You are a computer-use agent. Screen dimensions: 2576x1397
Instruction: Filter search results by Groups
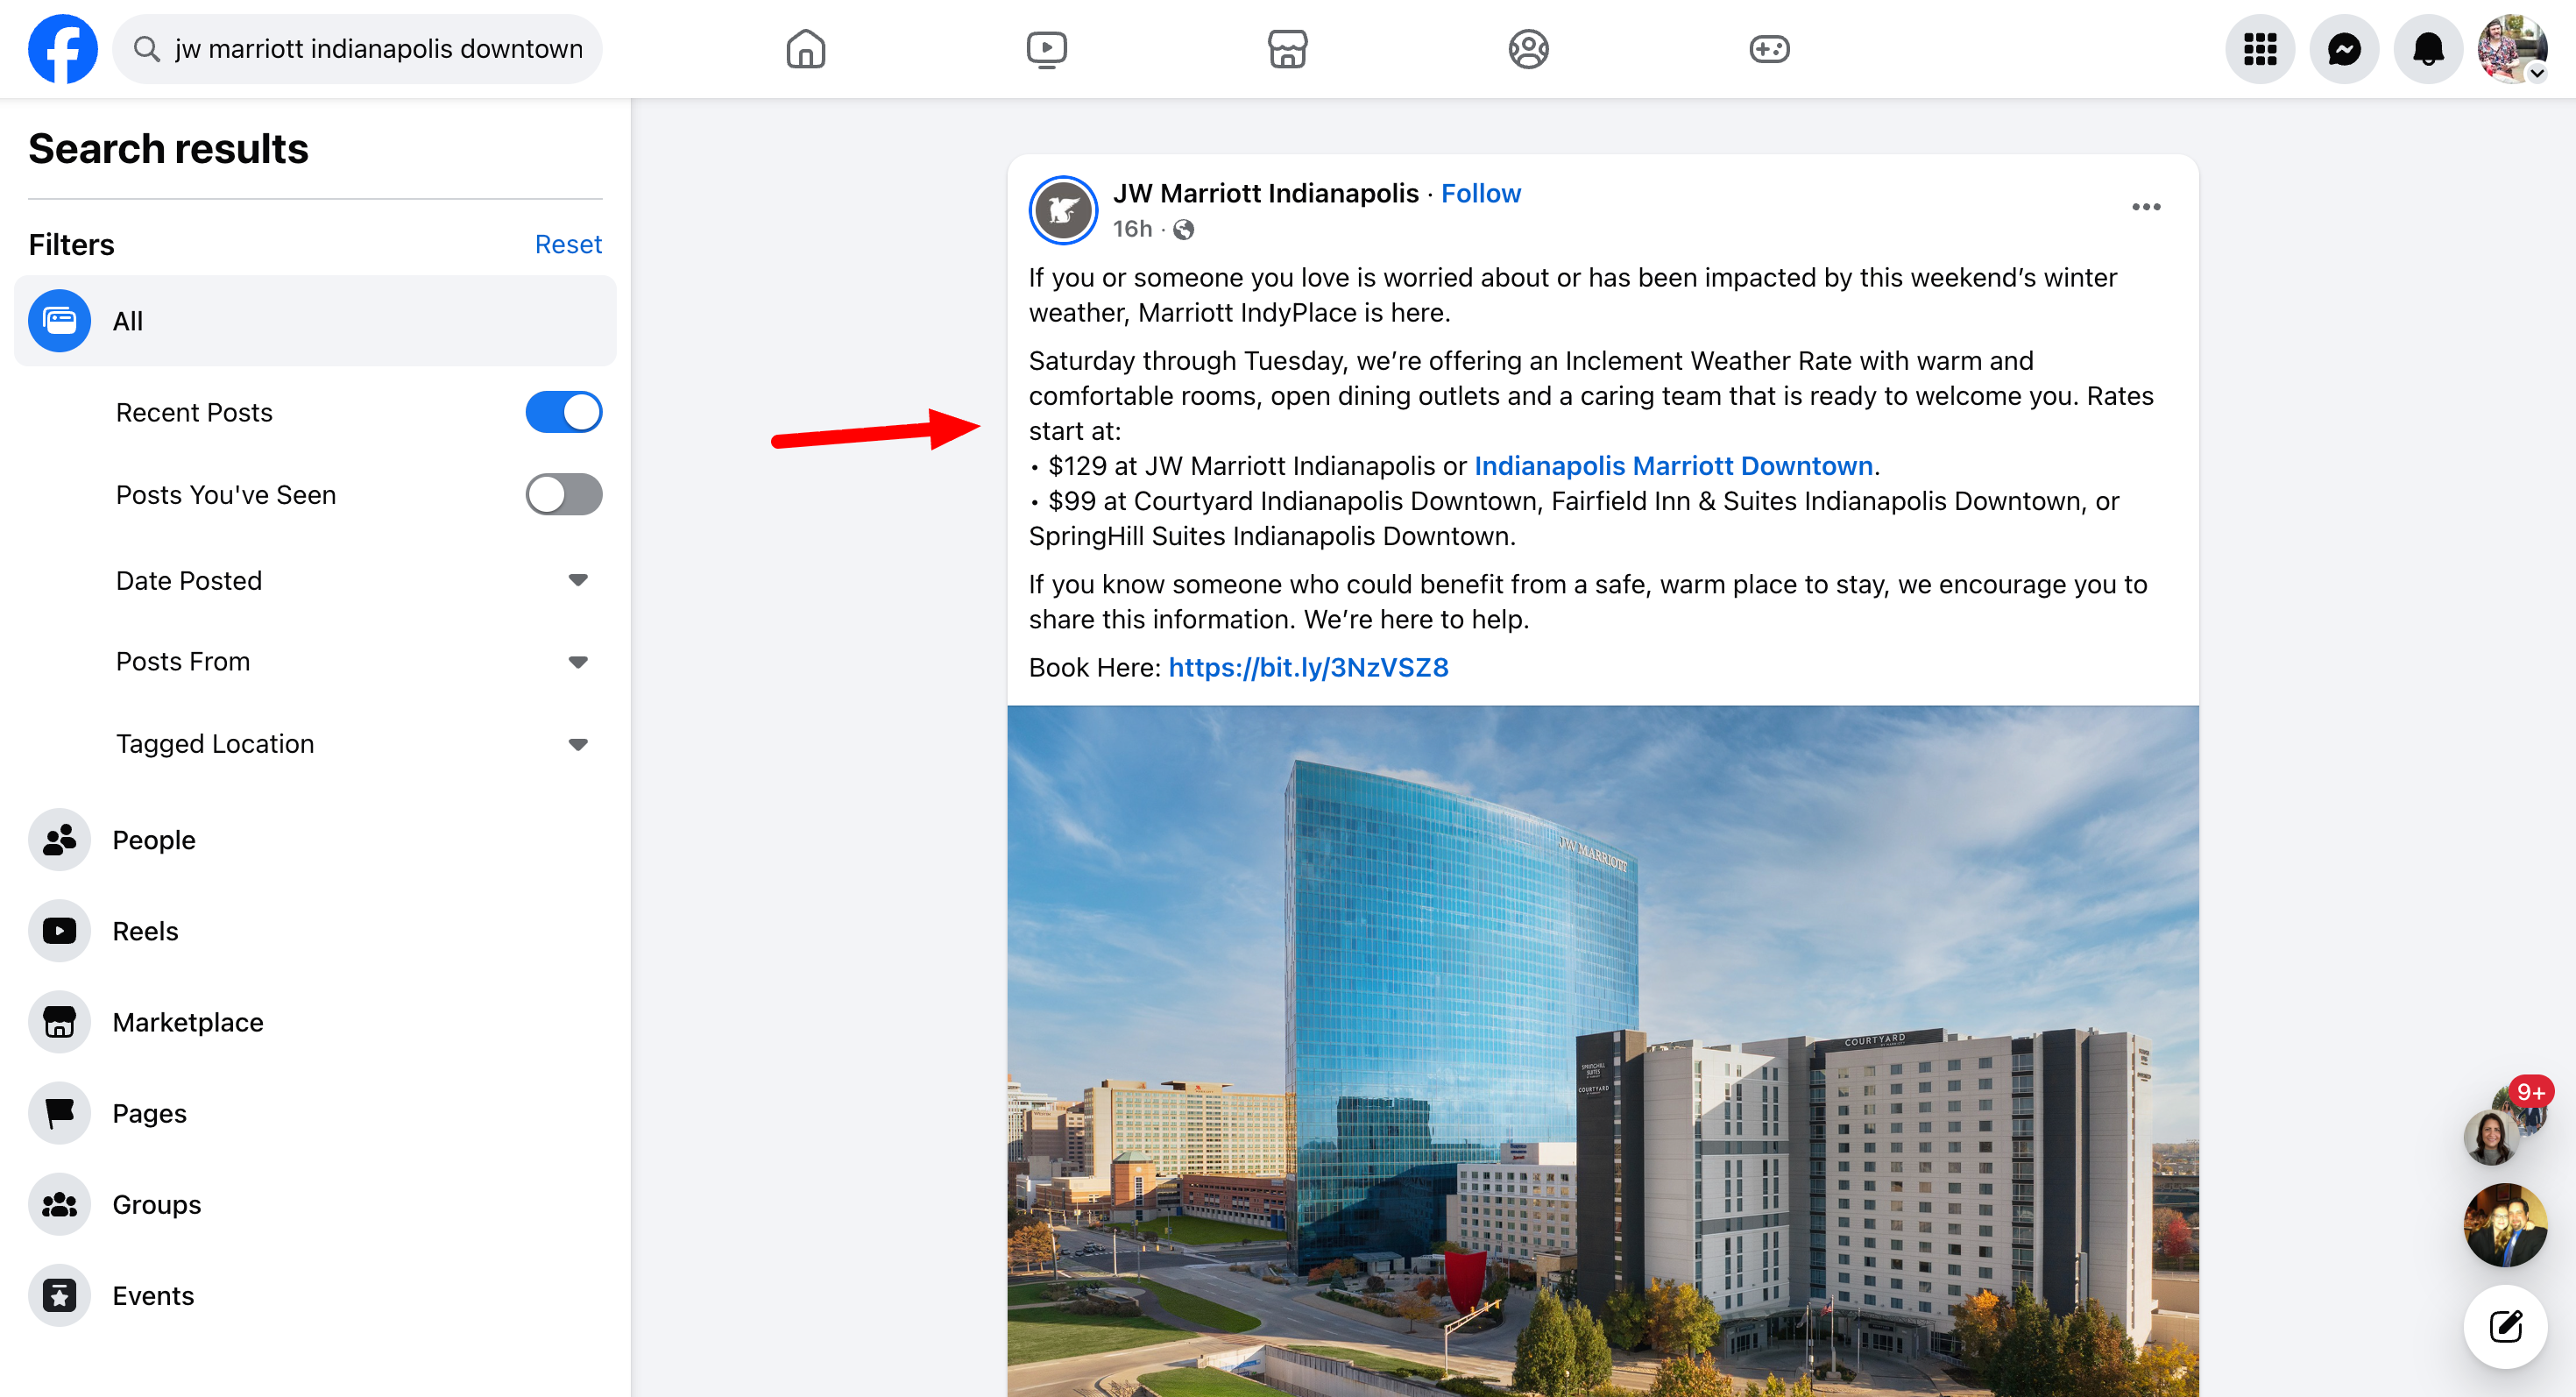click(x=156, y=1203)
